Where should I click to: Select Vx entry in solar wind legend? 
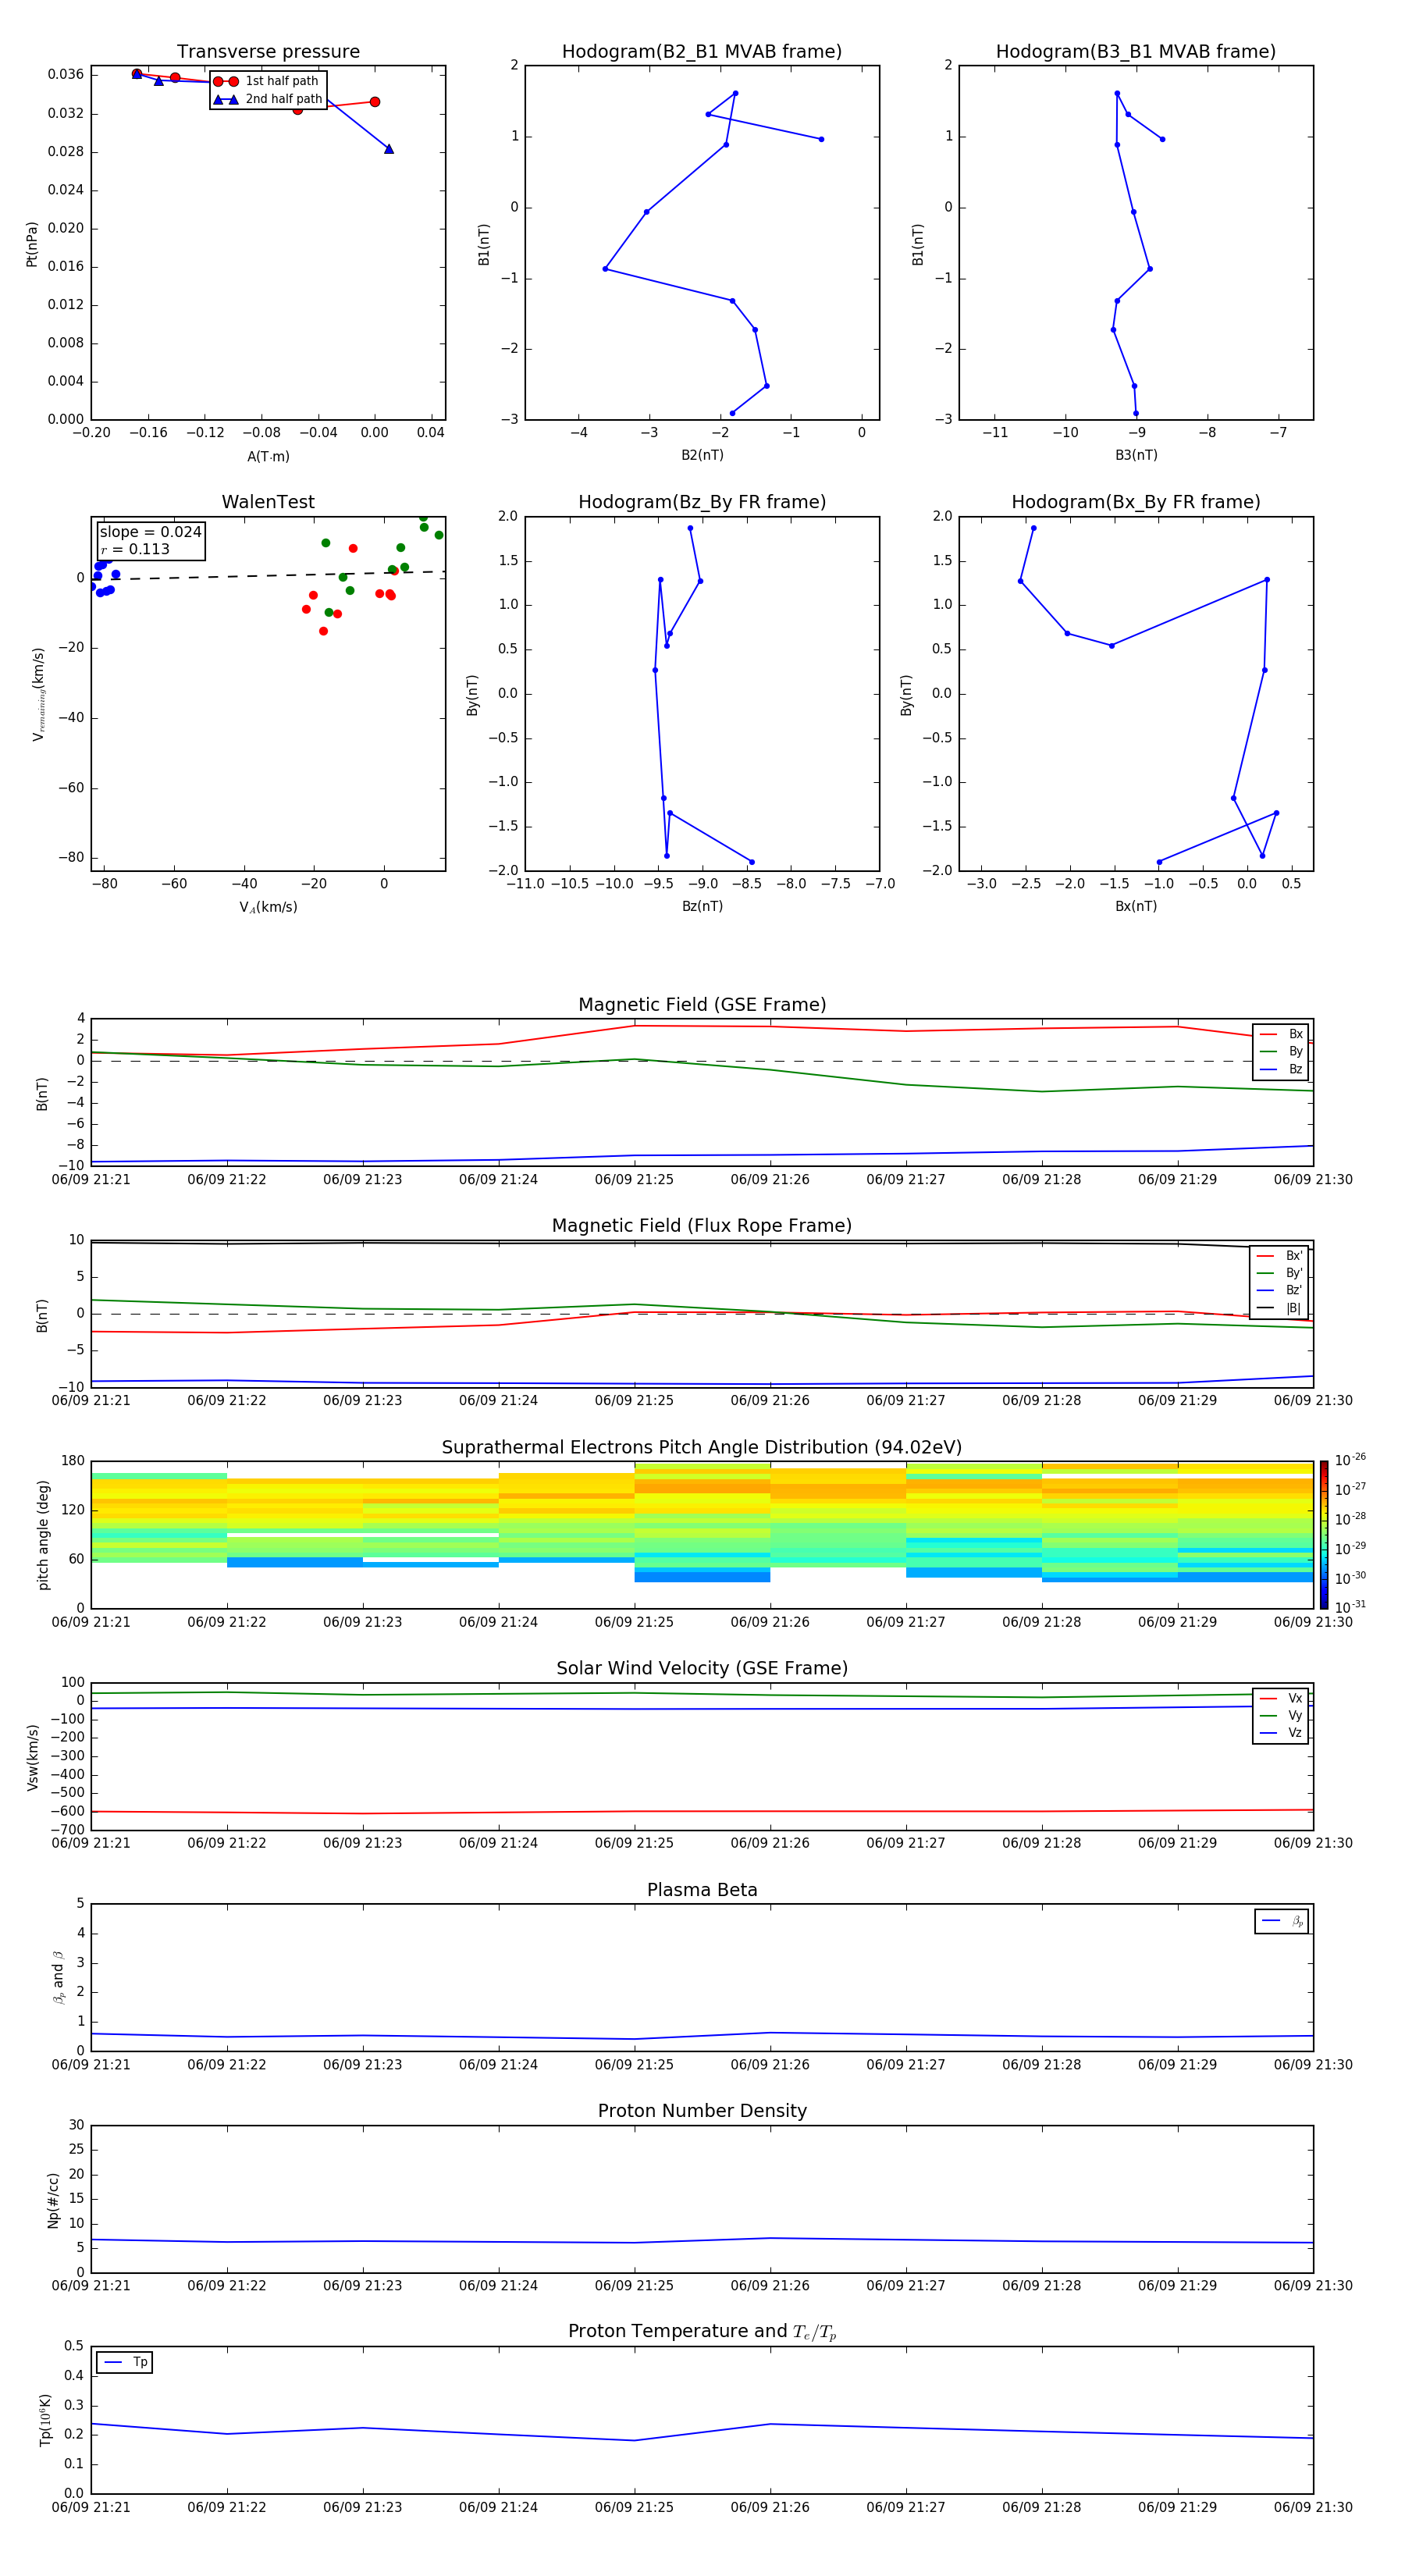click(x=1281, y=1698)
